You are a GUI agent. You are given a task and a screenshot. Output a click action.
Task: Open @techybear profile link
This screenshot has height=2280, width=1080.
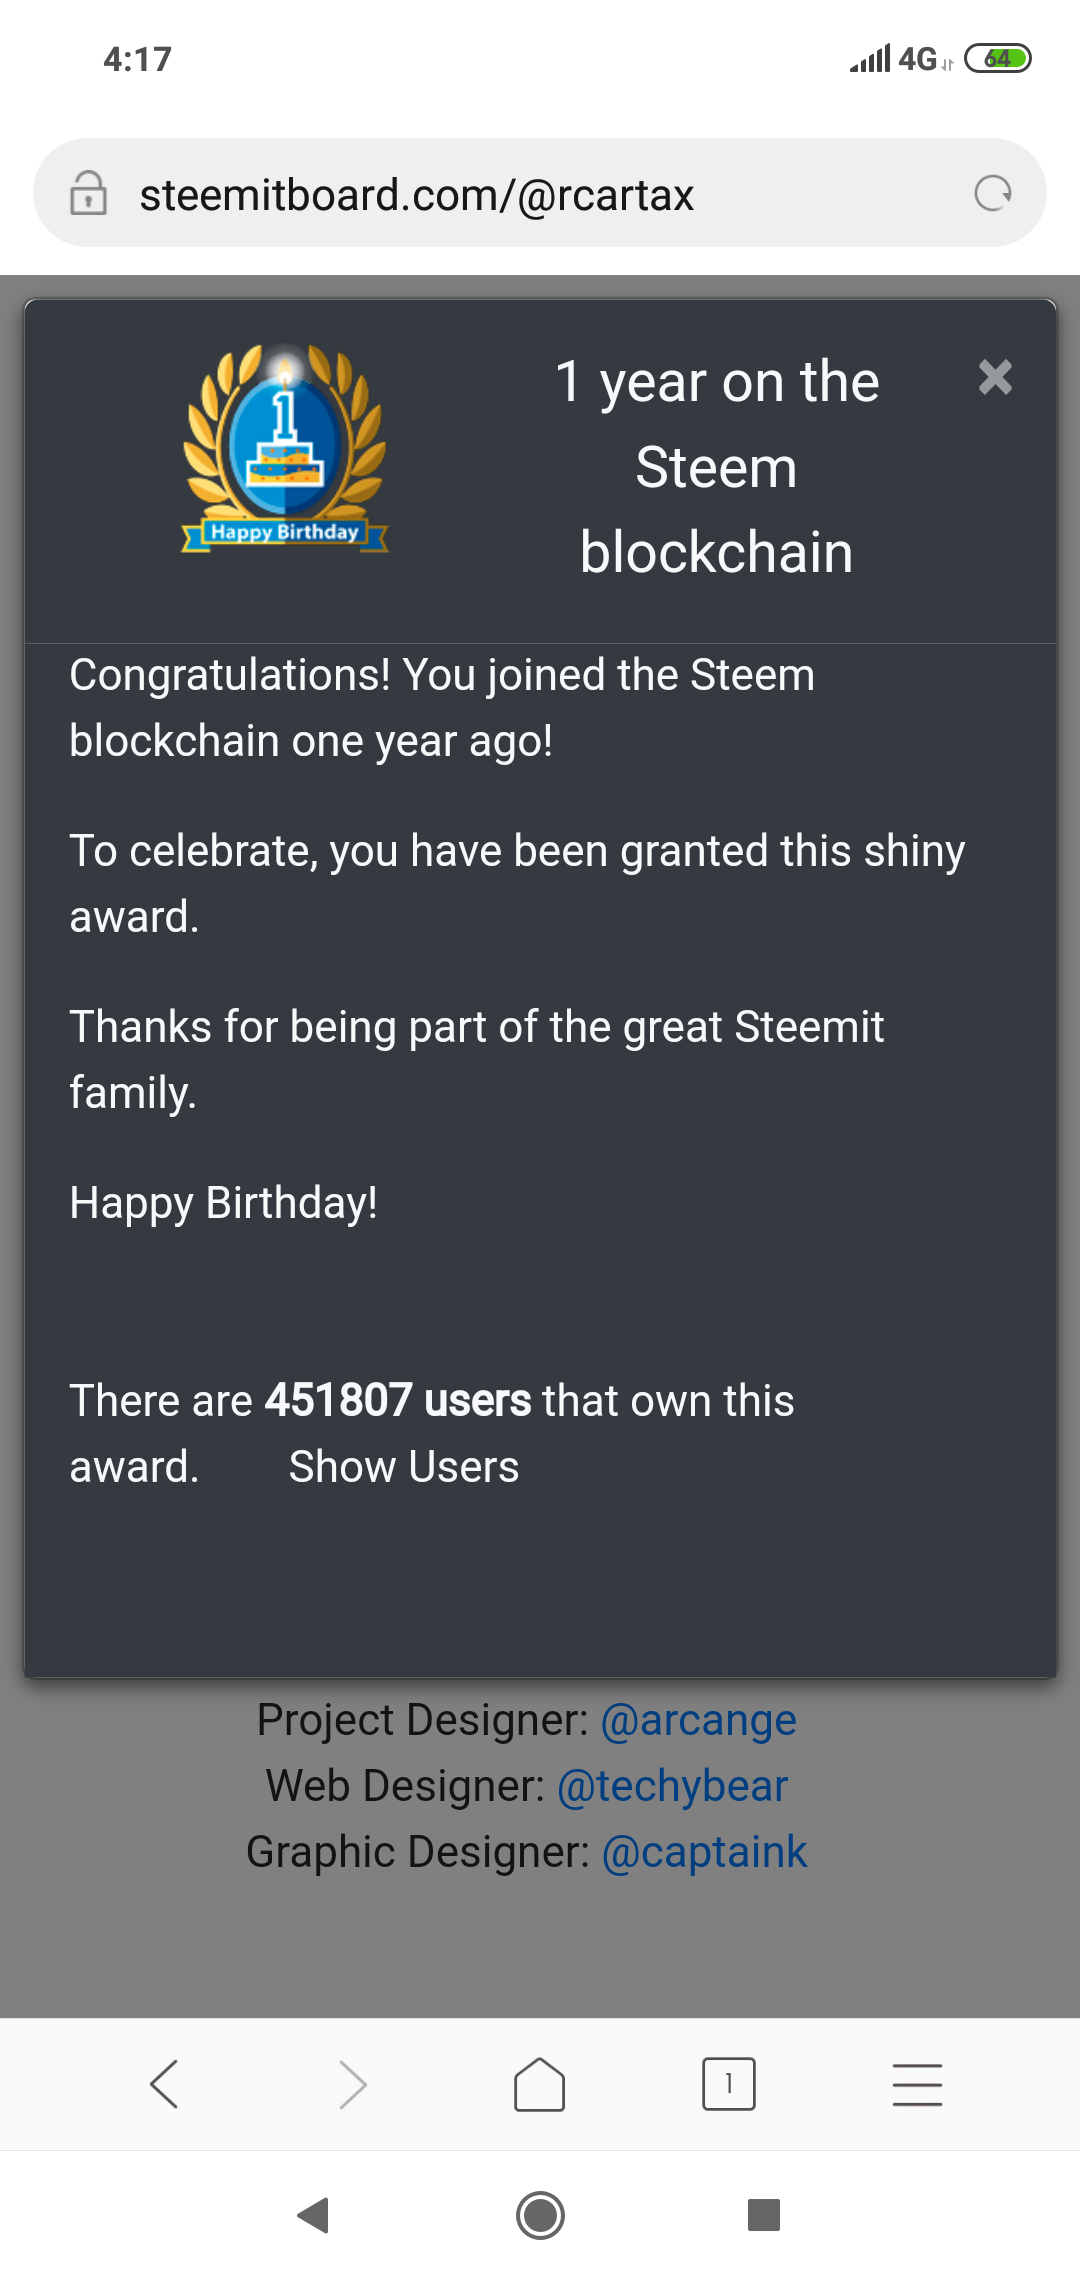pyautogui.click(x=672, y=1786)
